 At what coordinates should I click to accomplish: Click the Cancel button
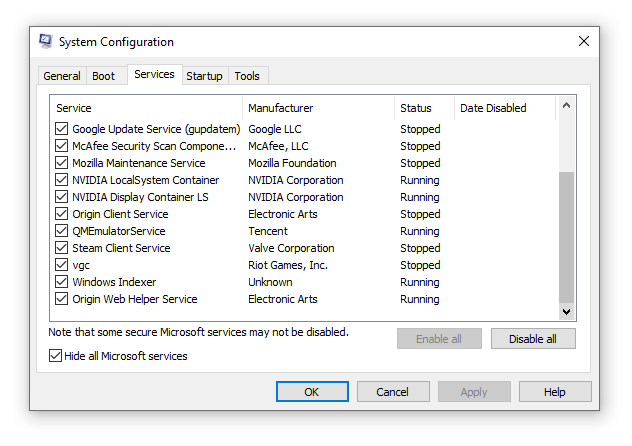(393, 392)
